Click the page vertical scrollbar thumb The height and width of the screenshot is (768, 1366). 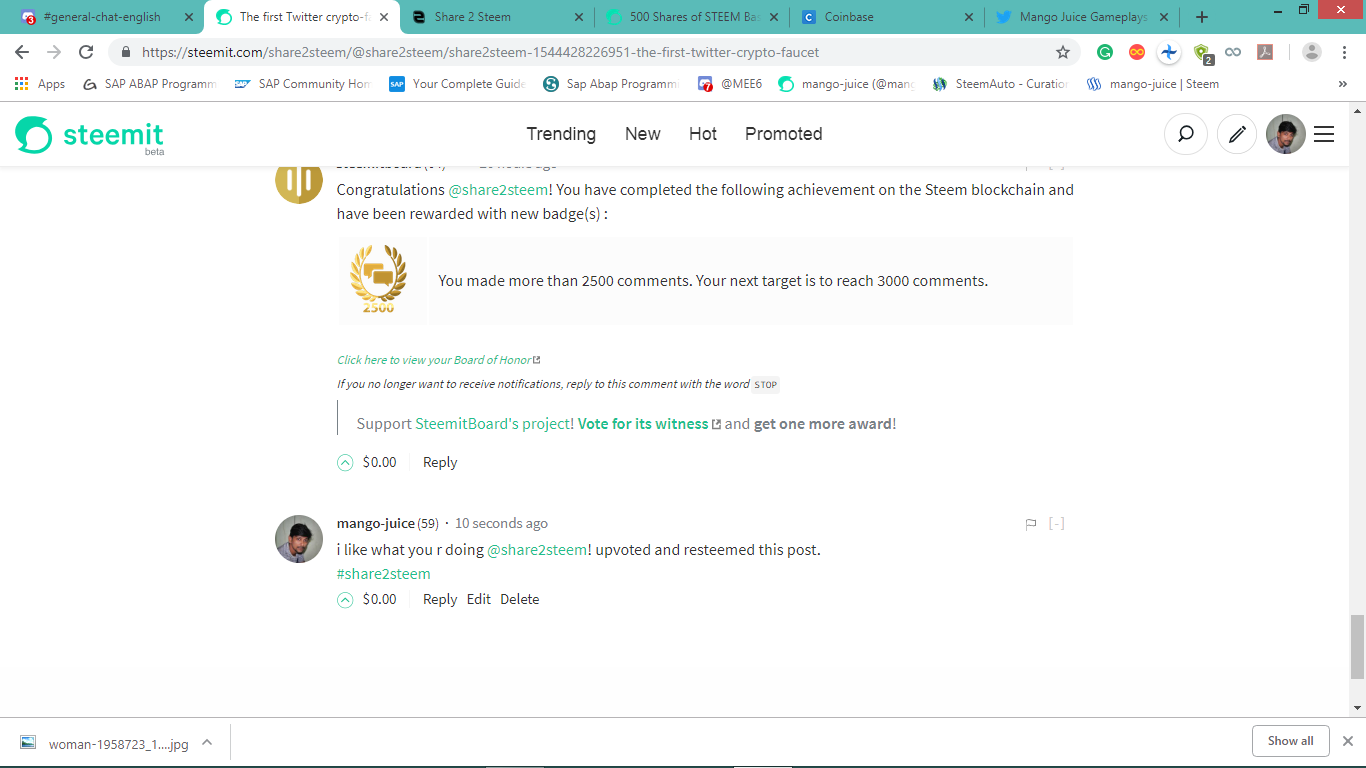[x=1357, y=647]
